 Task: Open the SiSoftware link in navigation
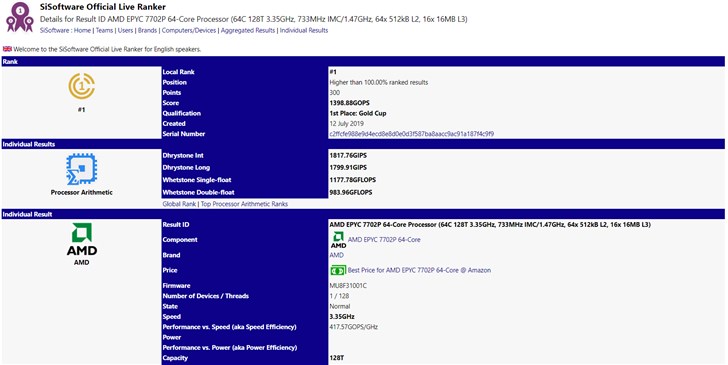pyautogui.click(x=55, y=30)
